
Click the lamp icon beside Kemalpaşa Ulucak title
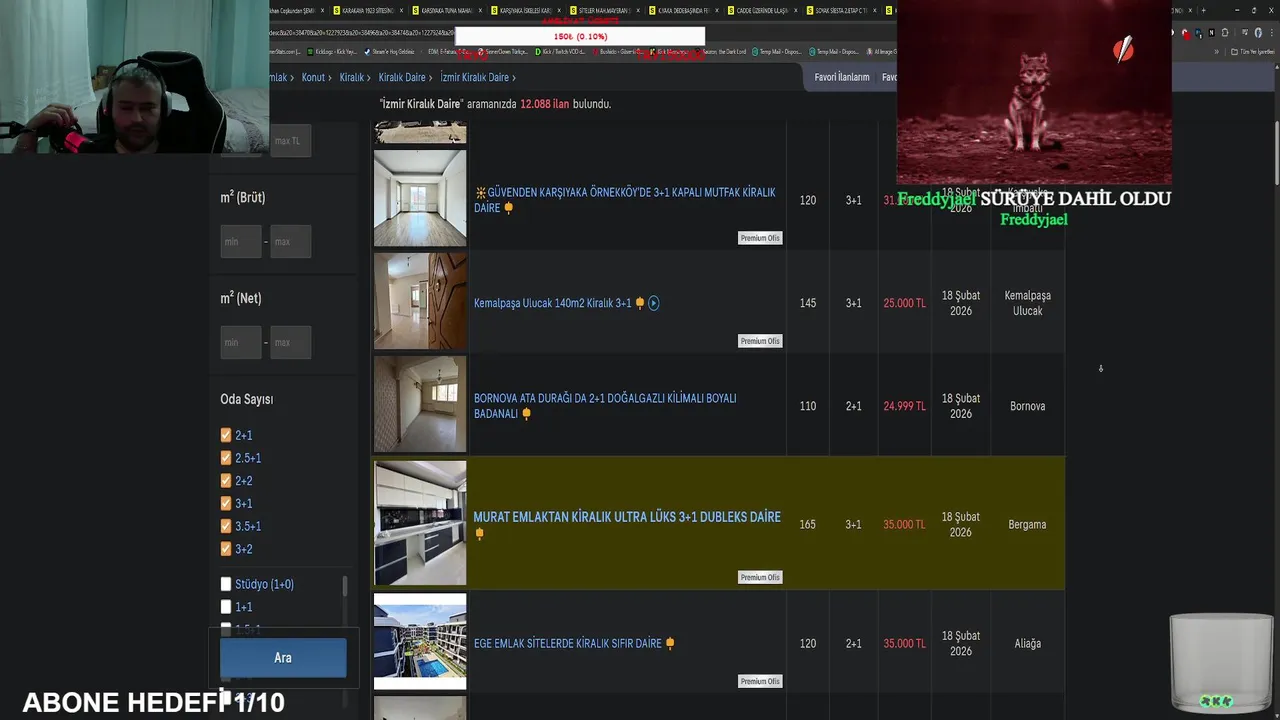click(x=640, y=303)
